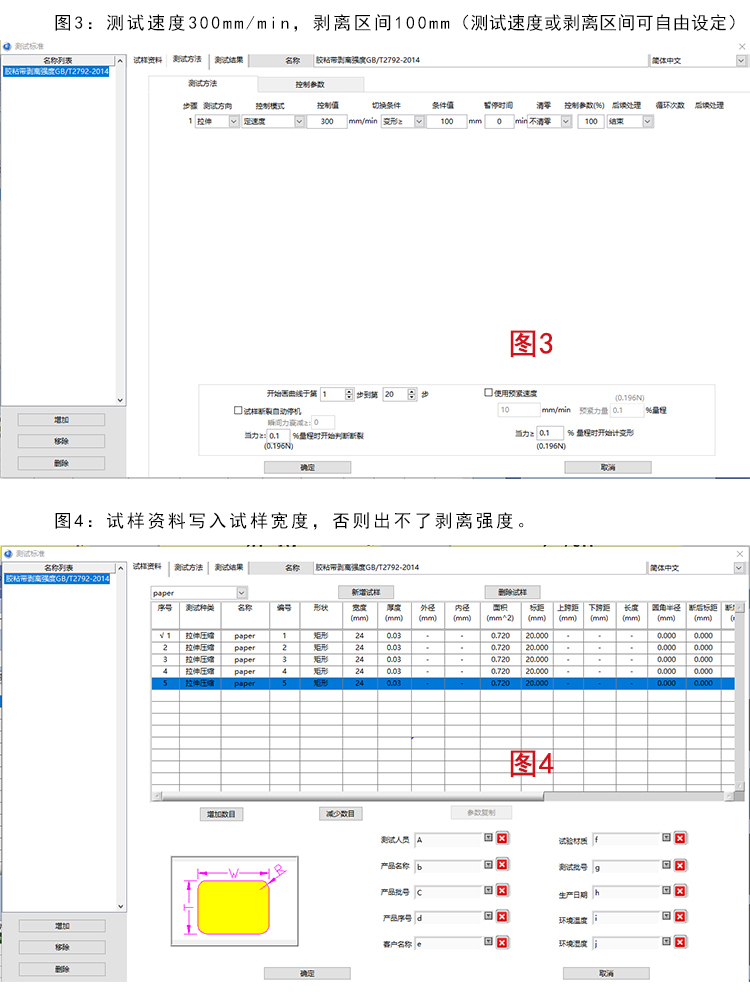Click red X icon next to 客户名称 field
The width and height of the screenshot is (750, 993).
point(502,942)
